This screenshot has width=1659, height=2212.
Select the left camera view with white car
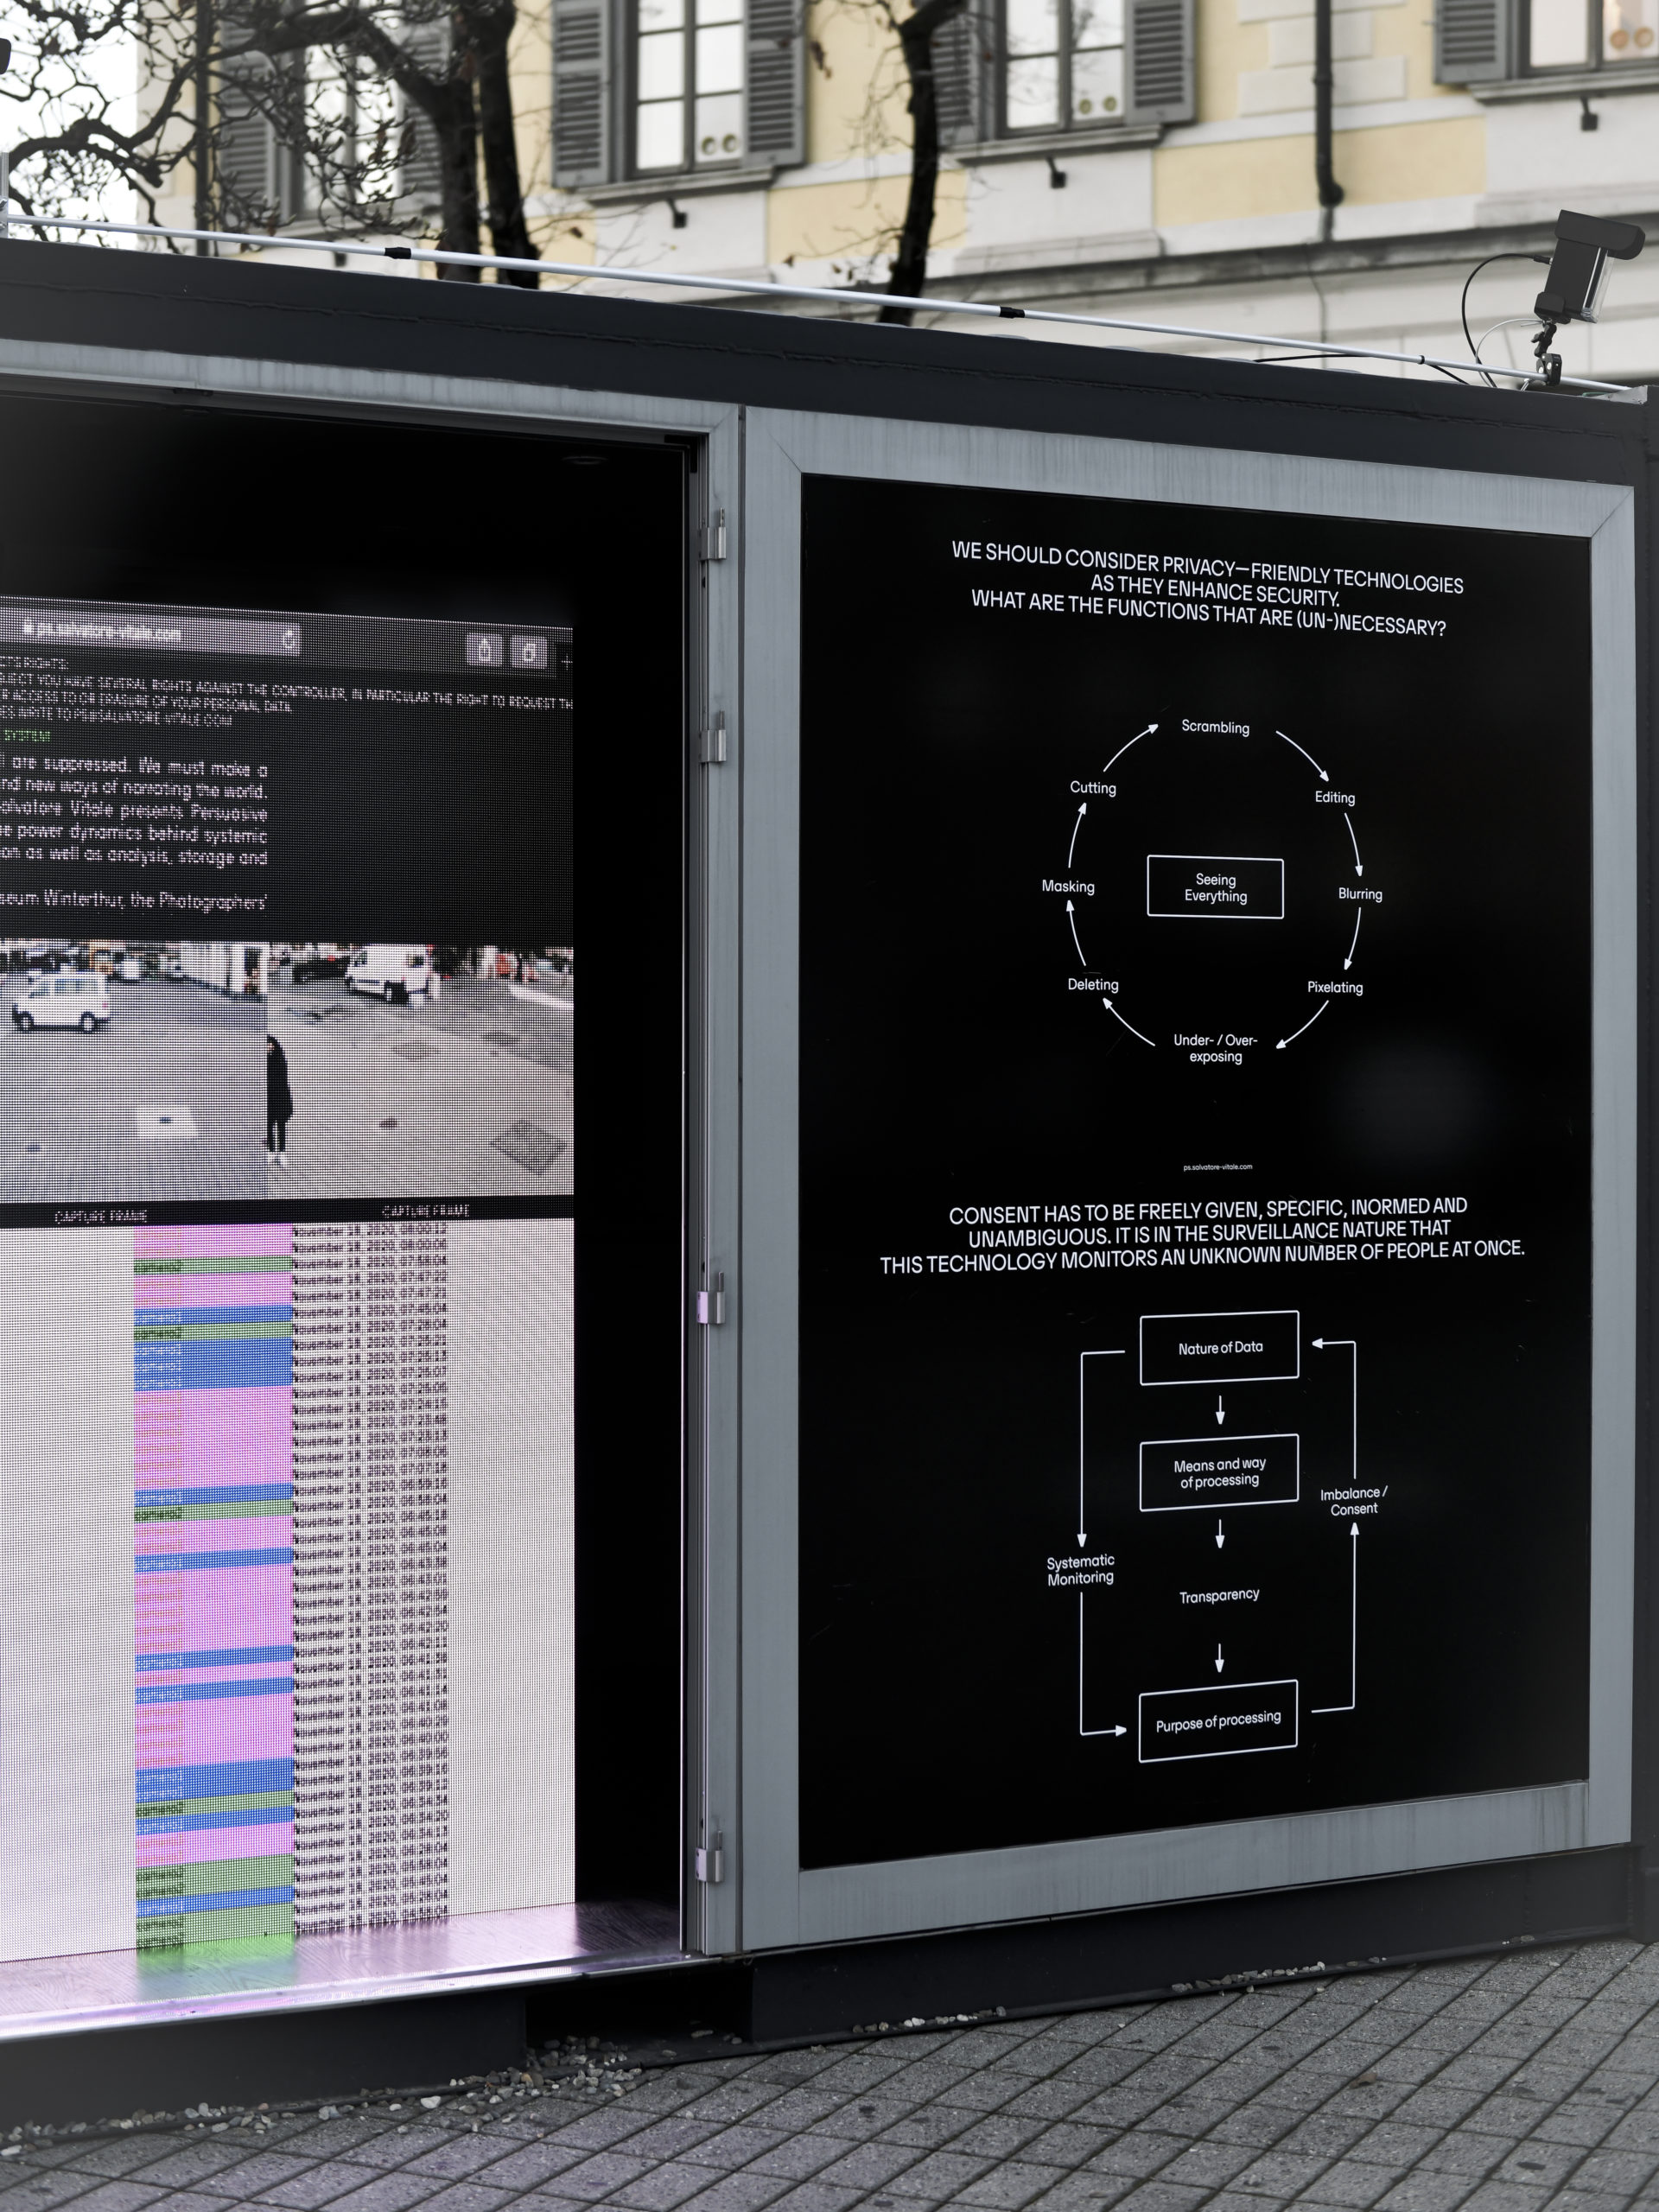tap(130, 1070)
